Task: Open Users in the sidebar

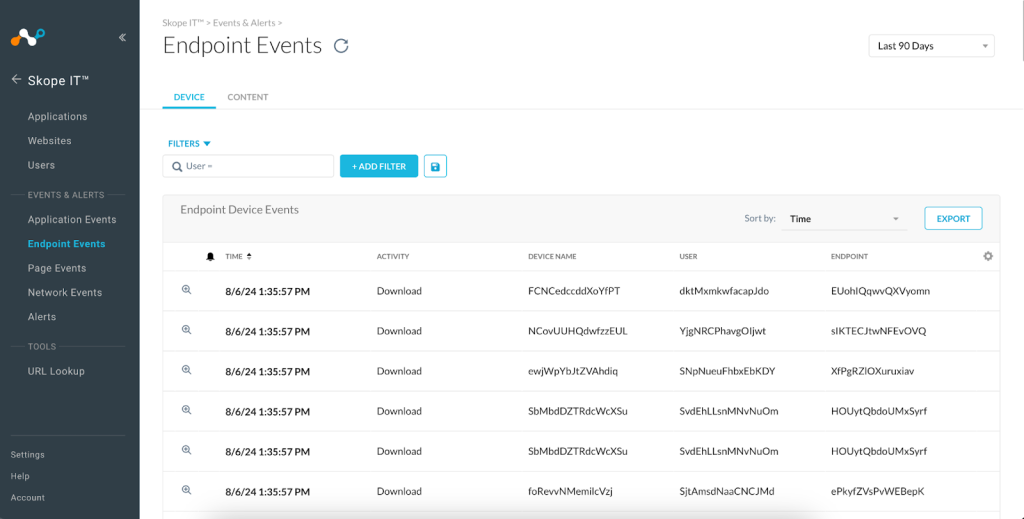Action: [41, 165]
